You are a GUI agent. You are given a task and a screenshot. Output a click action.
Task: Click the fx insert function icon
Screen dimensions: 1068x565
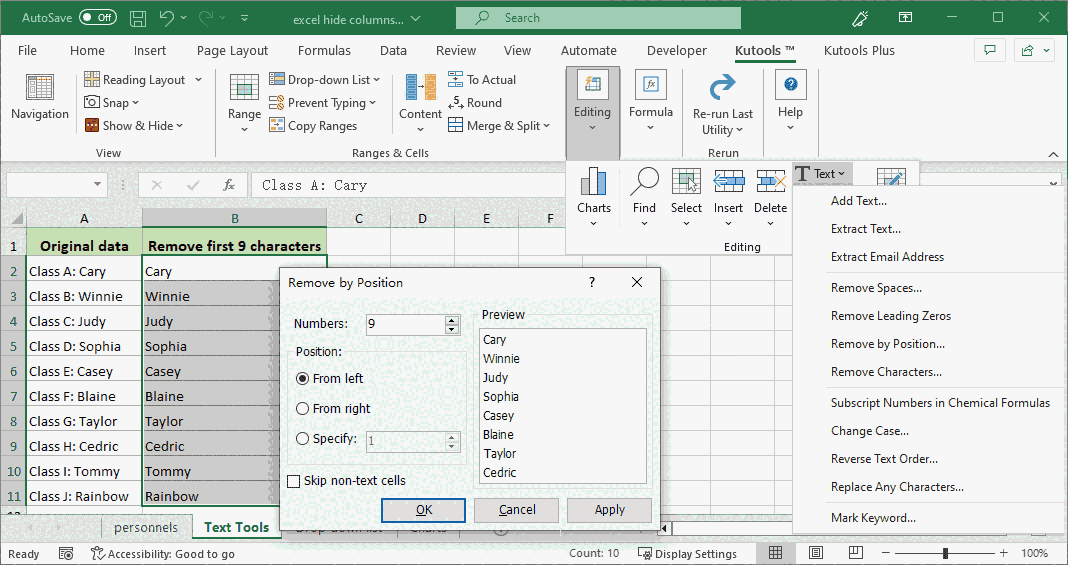tap(230, 184)
